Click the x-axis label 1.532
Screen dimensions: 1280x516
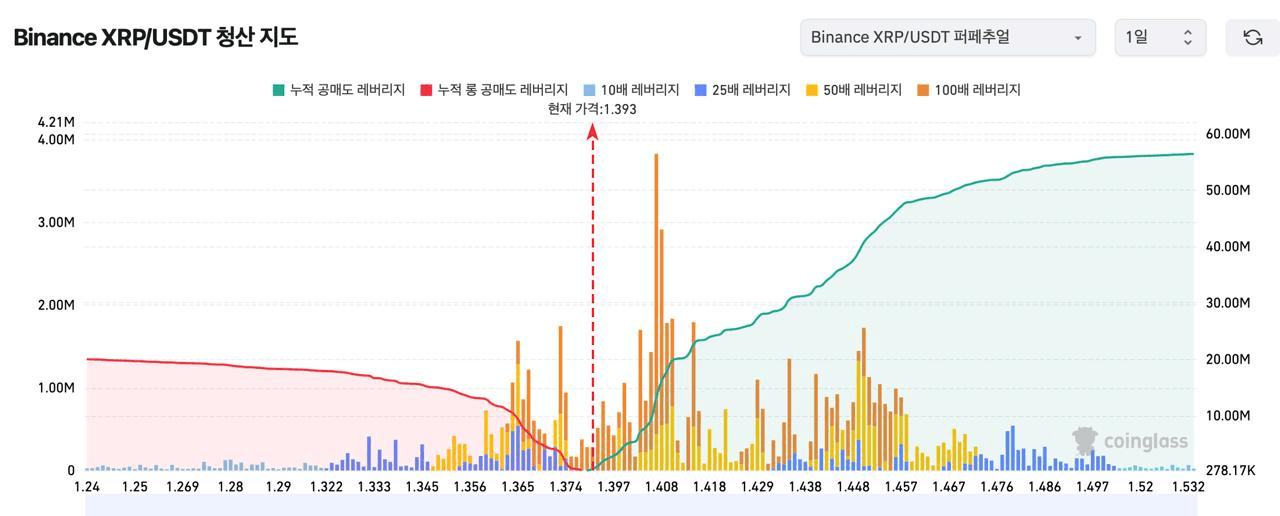click(x=1186, y=486)
